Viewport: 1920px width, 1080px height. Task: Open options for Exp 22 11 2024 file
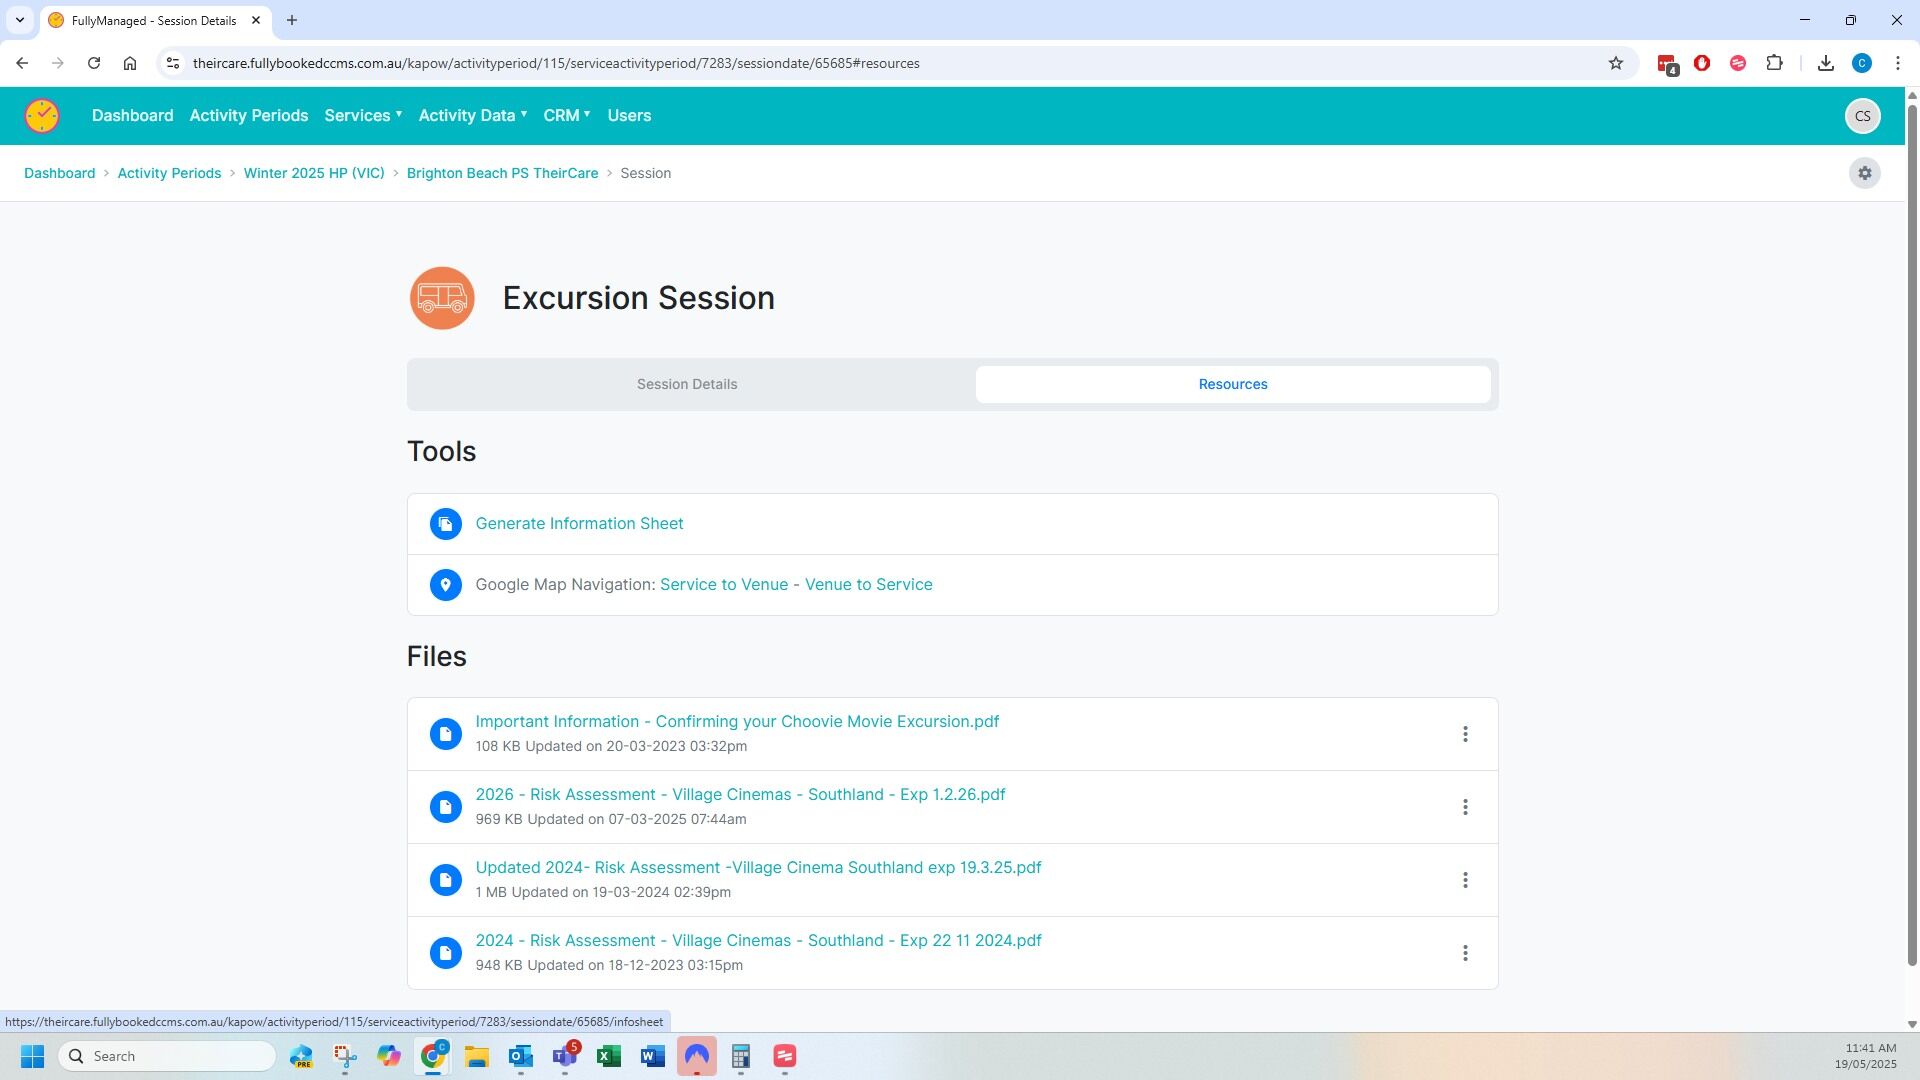point(1465,953)
